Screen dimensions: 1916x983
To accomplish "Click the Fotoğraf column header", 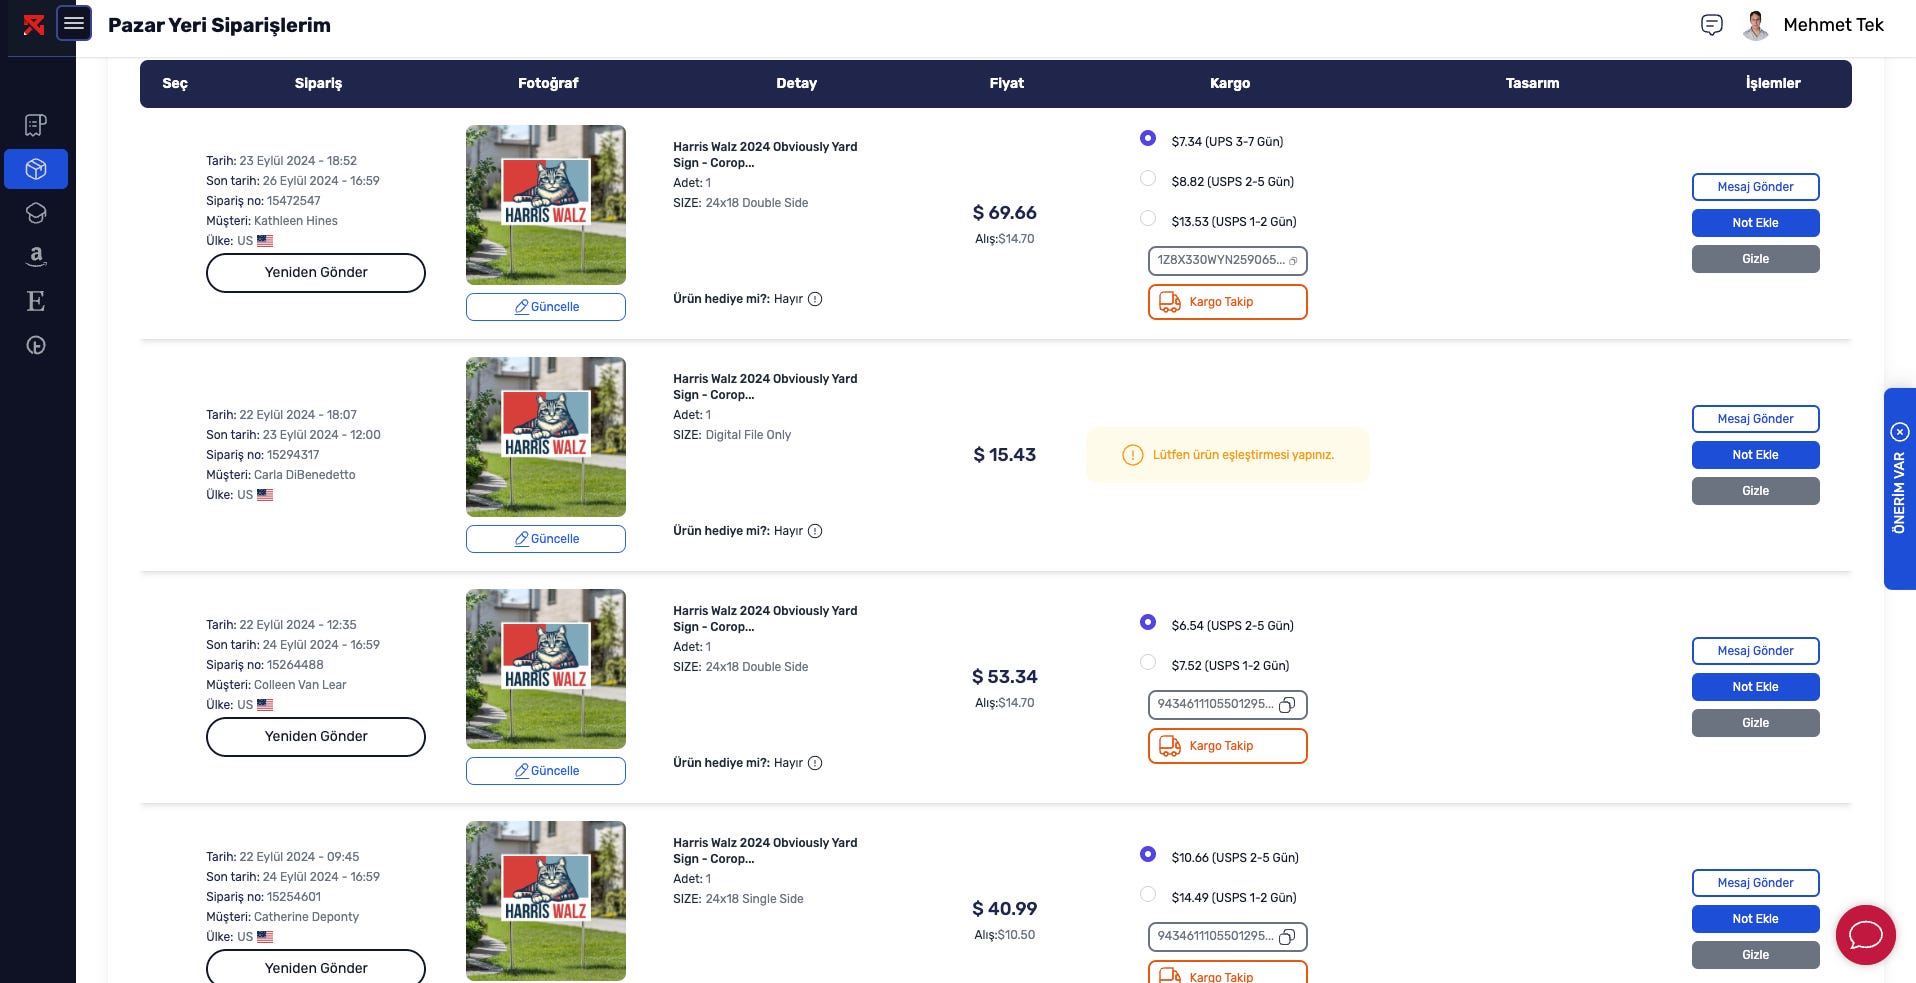I will [x=548, y=83].
